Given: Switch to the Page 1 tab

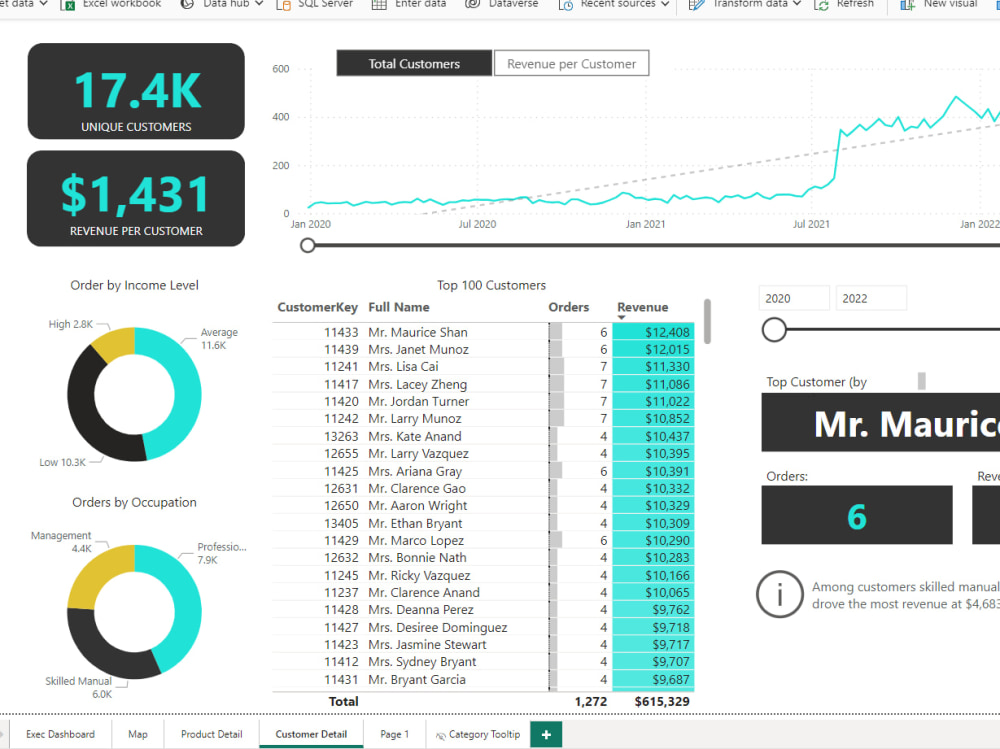Looking at the screenshot, I should pyautogui.click(x=394, y=734).
